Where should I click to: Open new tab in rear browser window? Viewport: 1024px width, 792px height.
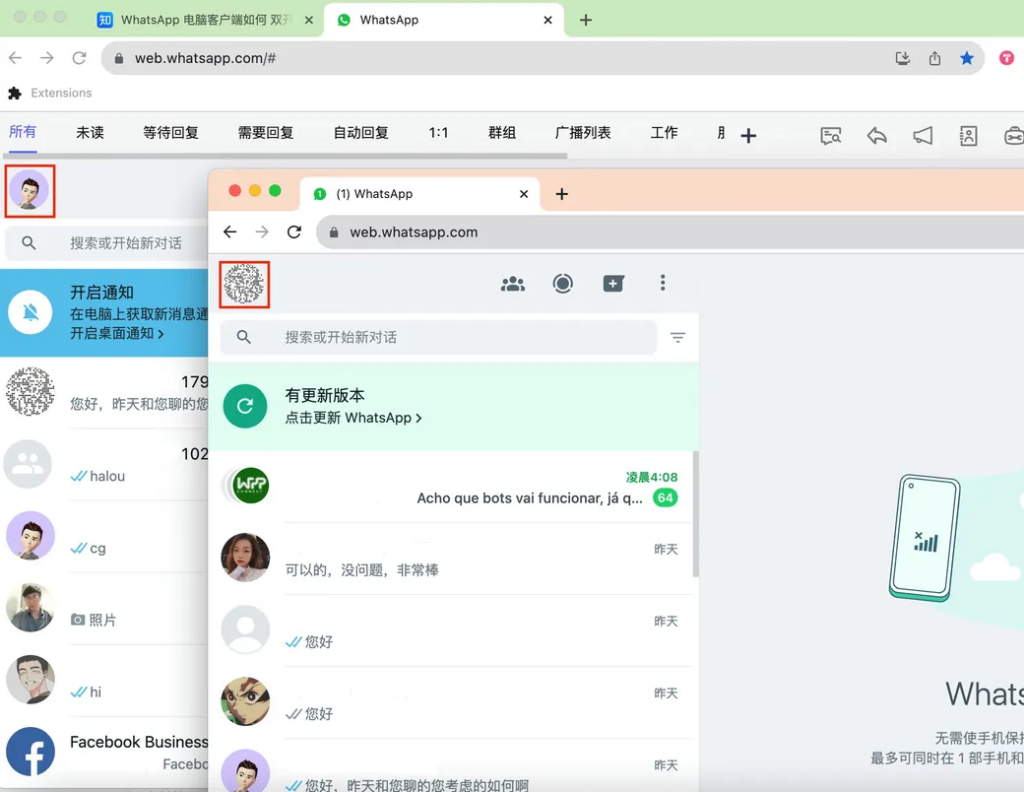pyautogui.click(x=586, y=20)
